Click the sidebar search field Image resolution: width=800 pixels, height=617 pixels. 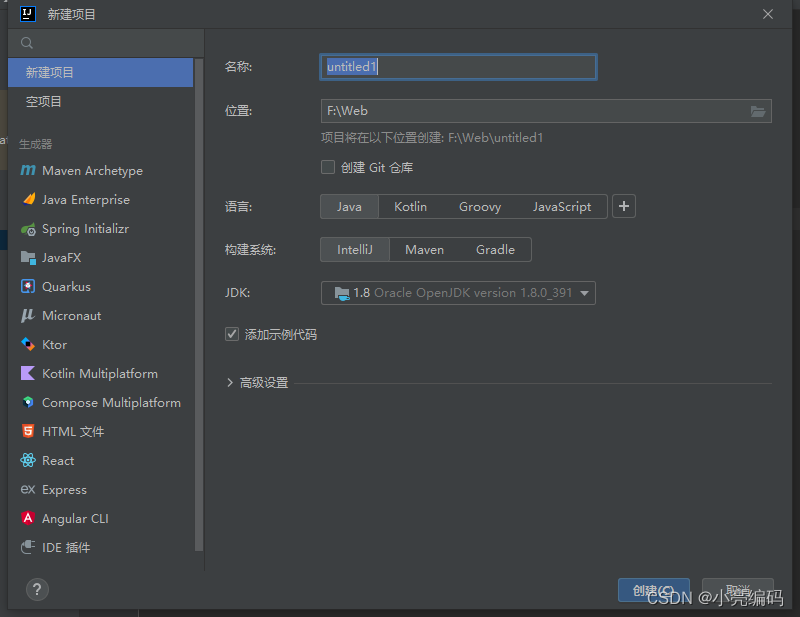point(106,43)
